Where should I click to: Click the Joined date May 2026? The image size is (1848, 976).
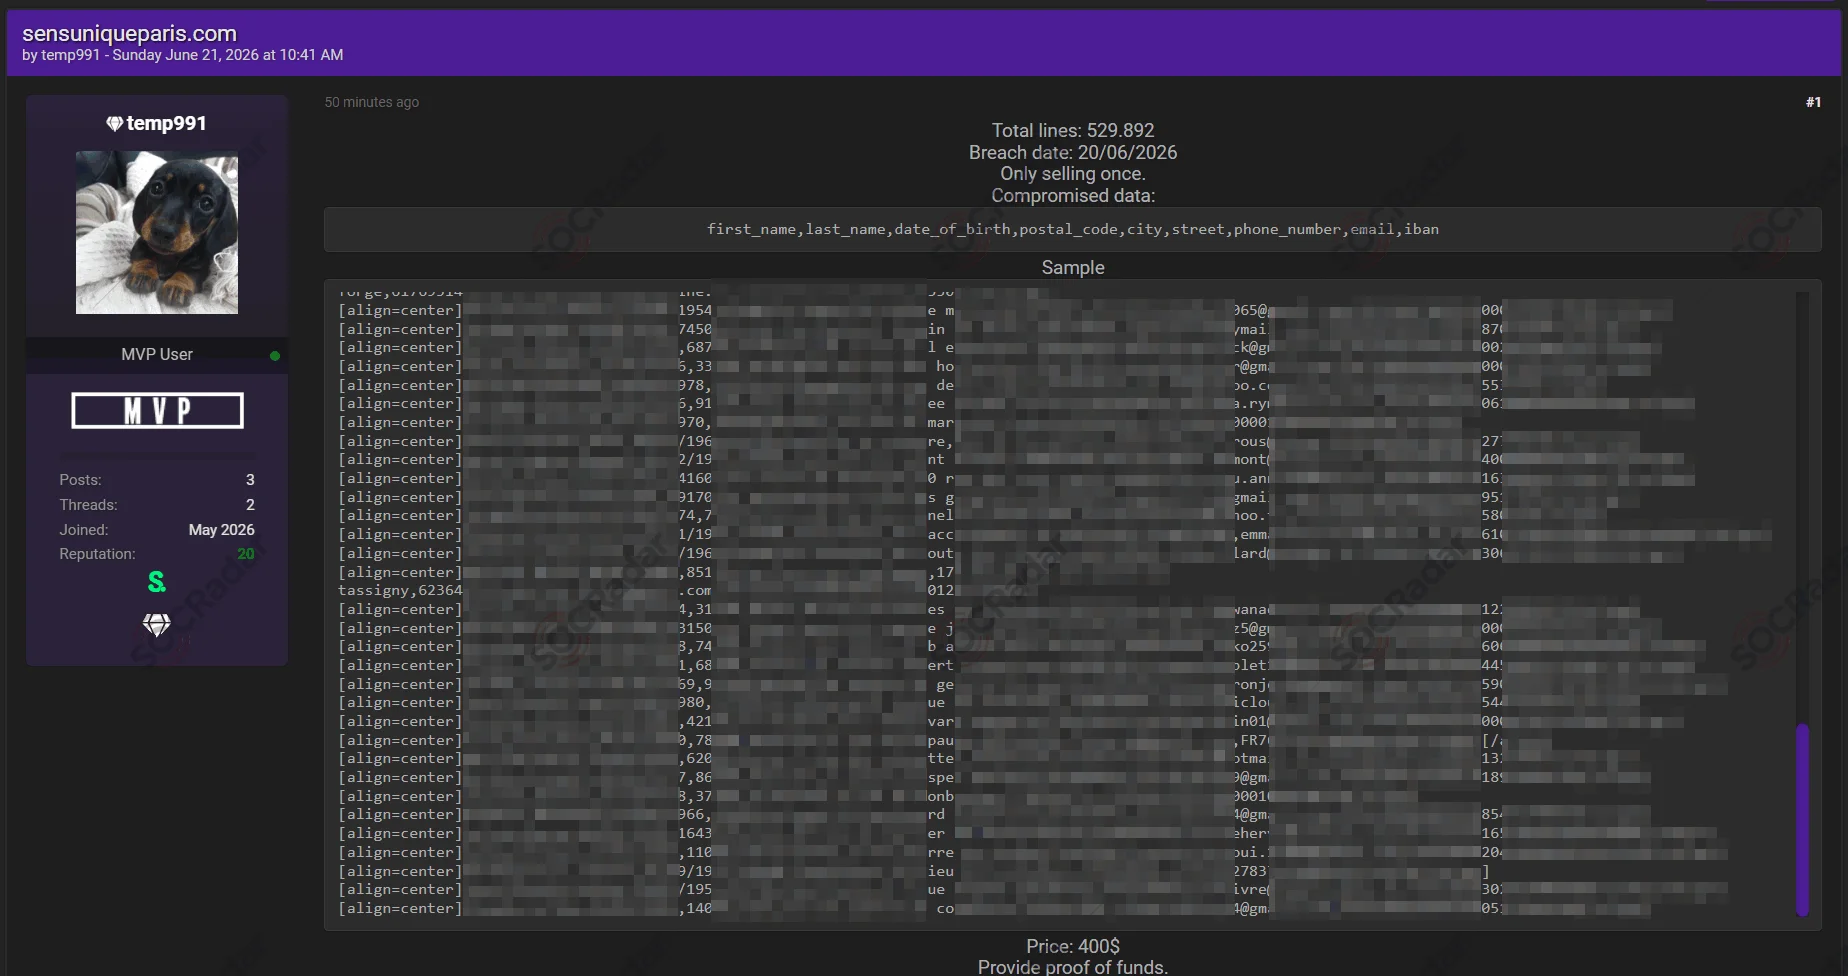pyautogui.click(x=221, y=530)
